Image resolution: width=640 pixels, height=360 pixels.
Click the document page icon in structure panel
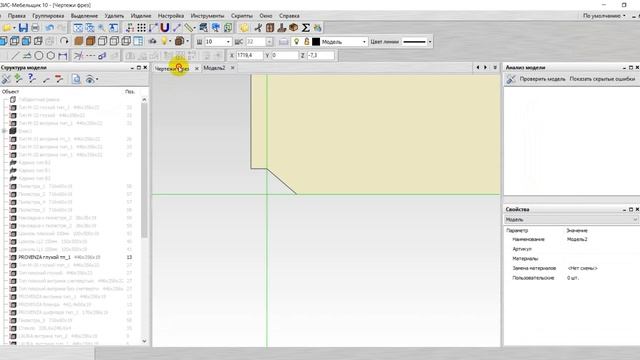click(x=76, y=79)
